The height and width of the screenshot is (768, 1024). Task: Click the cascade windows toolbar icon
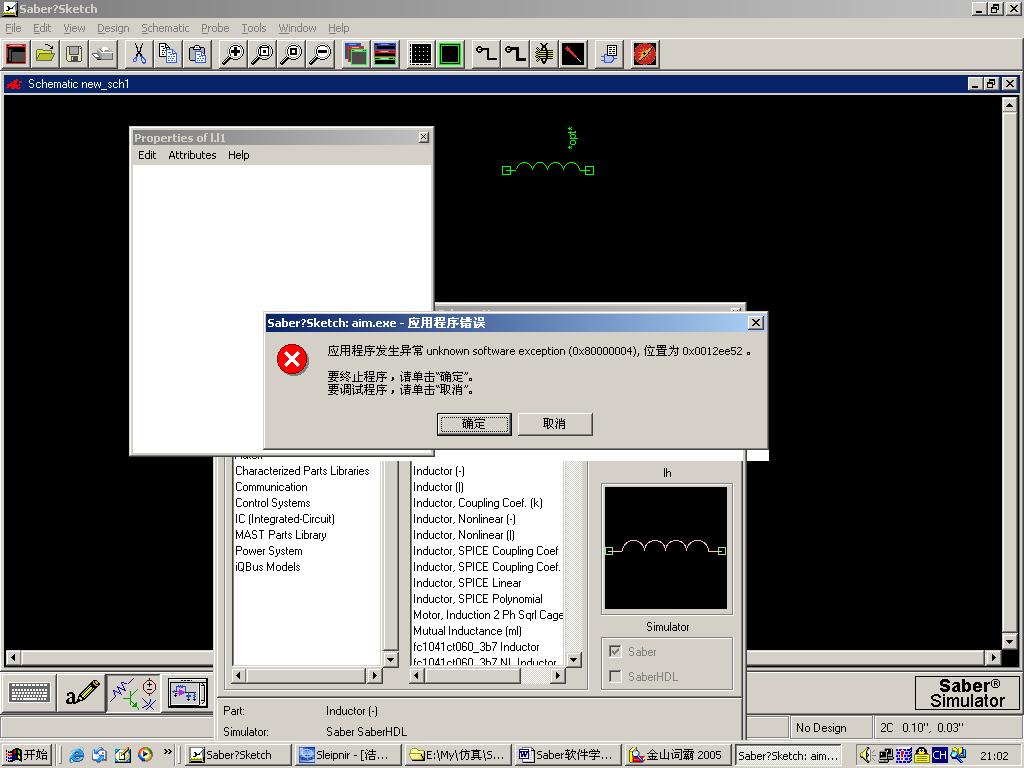pos(356,54)
